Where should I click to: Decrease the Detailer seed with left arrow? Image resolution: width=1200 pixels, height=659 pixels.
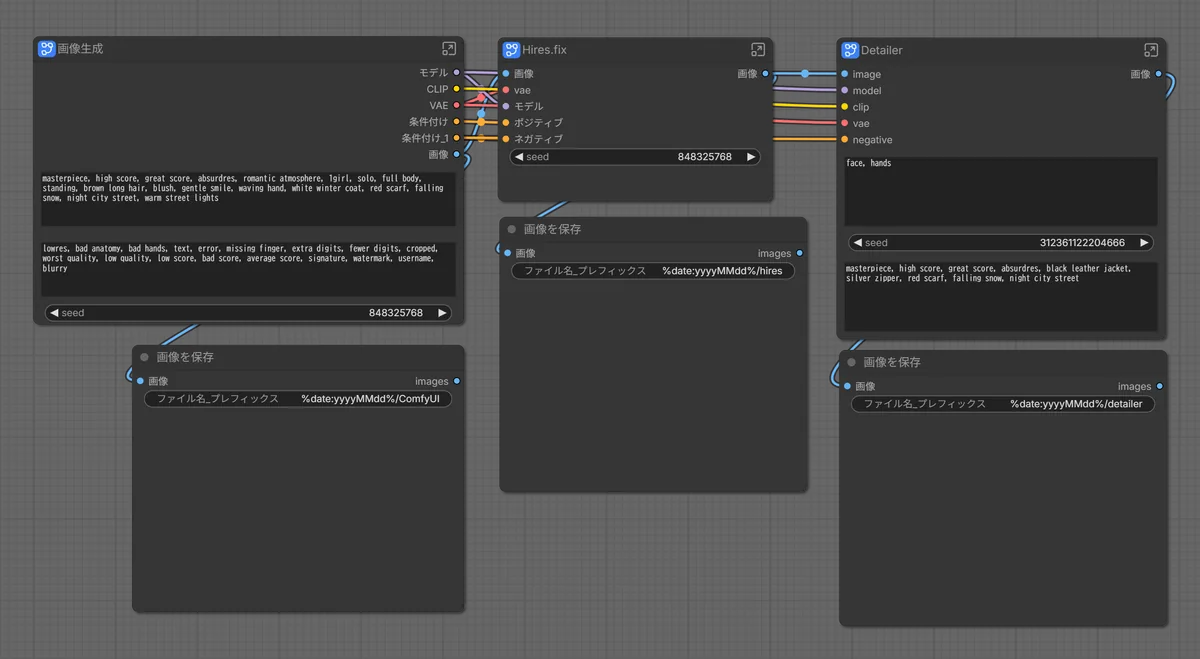(858, 243)
